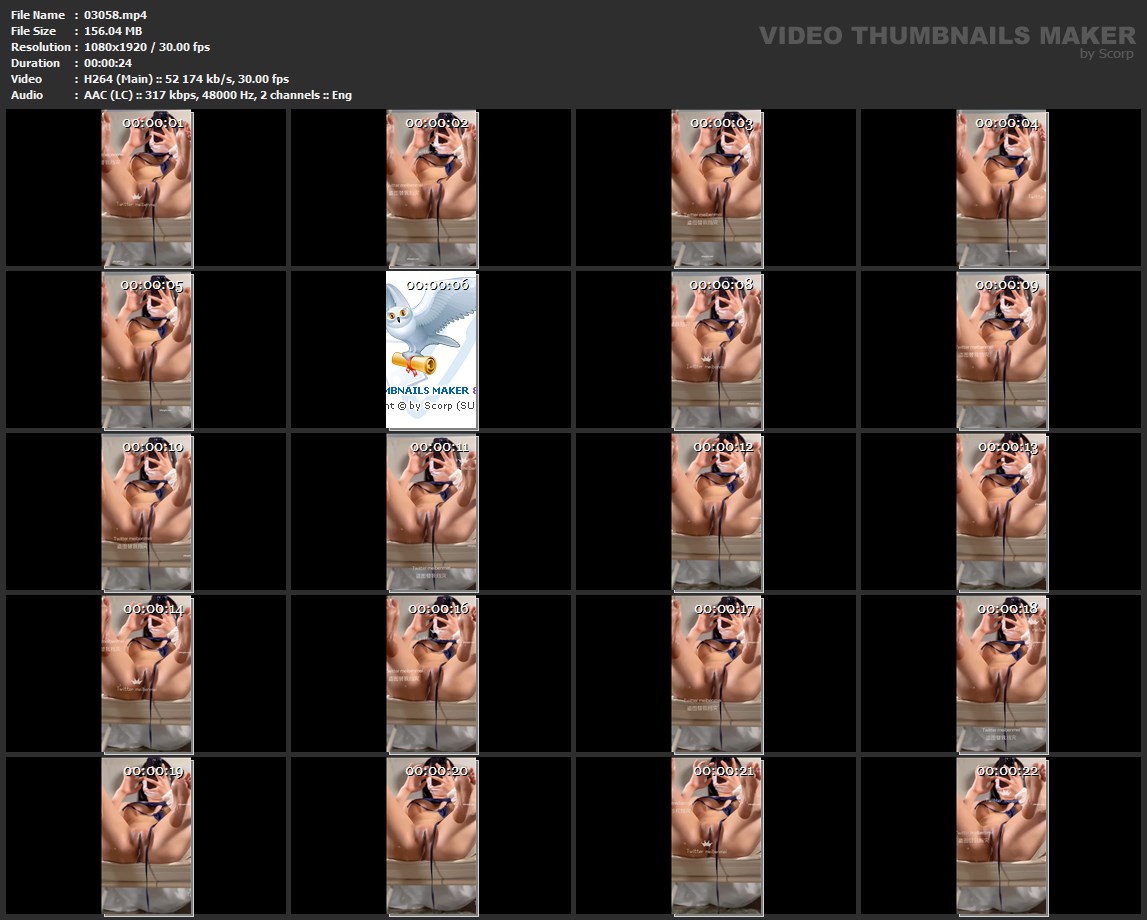
Task: Click the owl logo frame at 00:00:06
Action: tap(432, 350)
